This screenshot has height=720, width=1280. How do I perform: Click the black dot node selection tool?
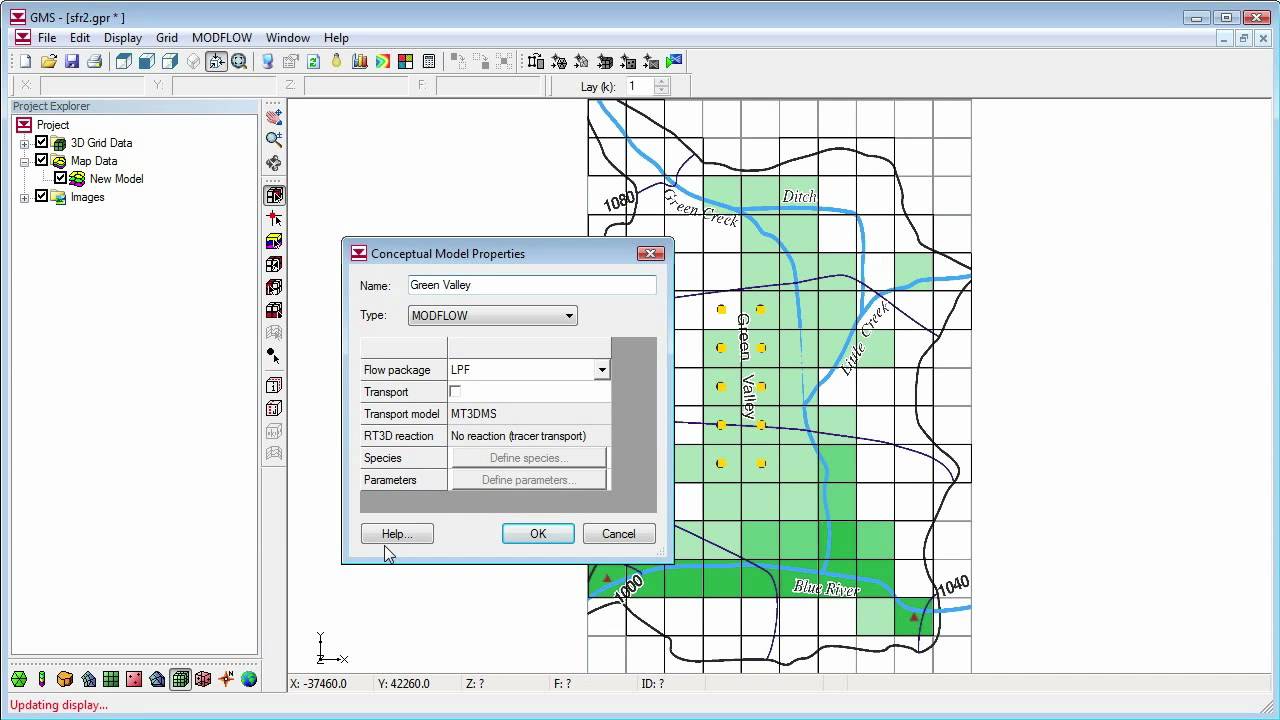point(274,355)
